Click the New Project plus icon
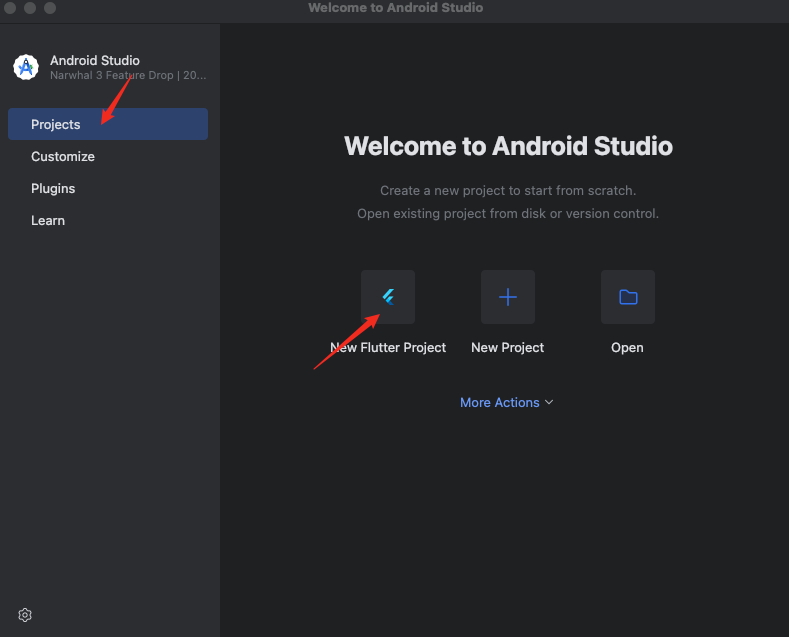The height and width of the screenshot is (637, 789). click(508, 297)
